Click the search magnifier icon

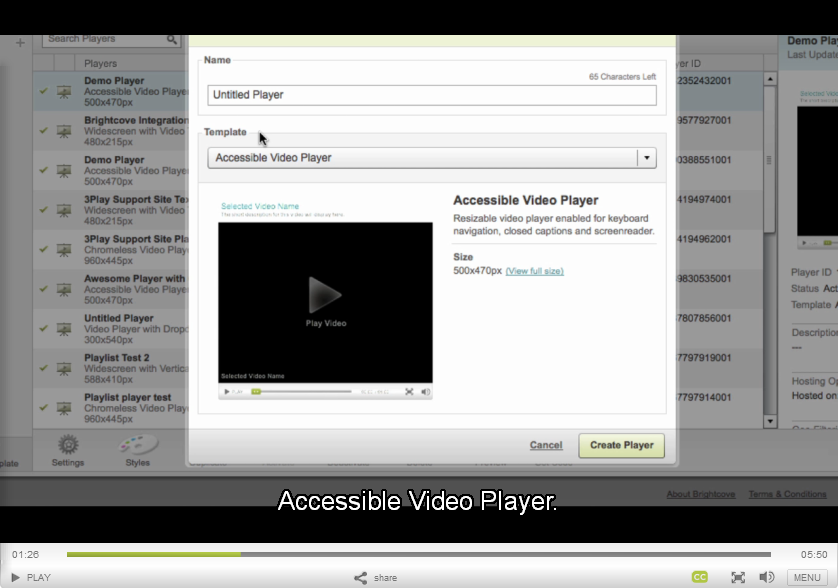[x=172, y=40]
